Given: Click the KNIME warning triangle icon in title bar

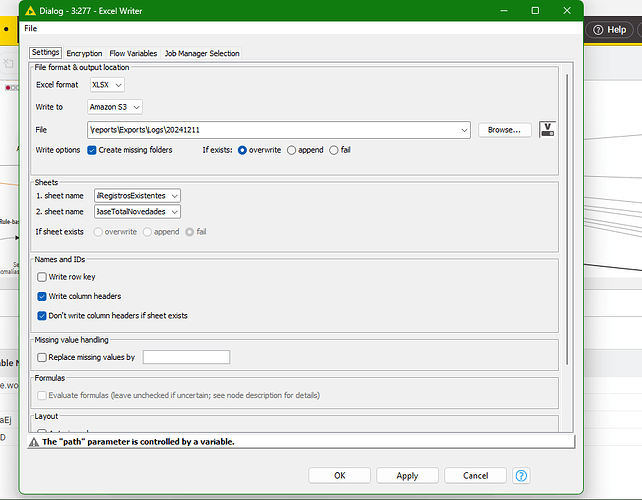Looking at the screenshot, I should coord(30,11).
